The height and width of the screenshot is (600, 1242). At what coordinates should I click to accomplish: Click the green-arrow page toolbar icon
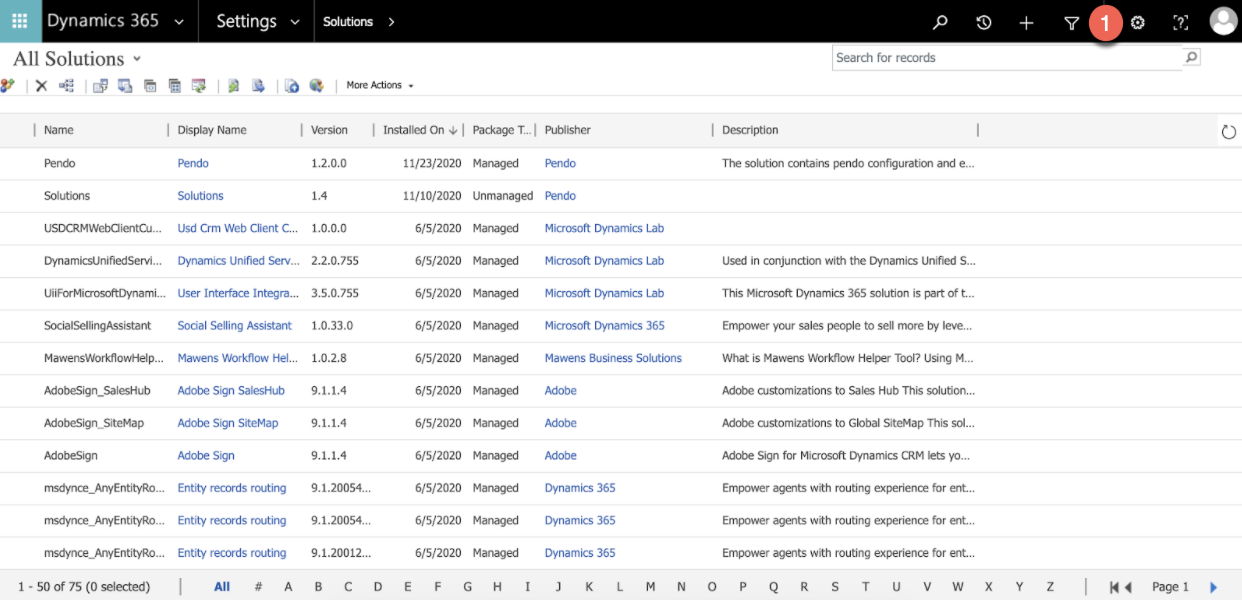pos(233,86)
